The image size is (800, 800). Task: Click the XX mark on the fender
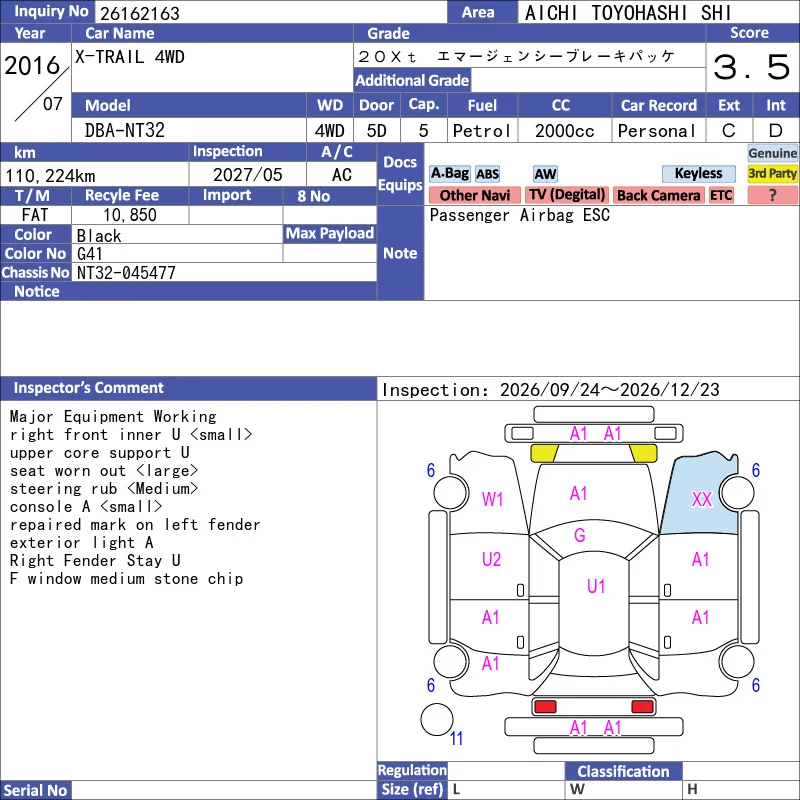pos(702,499)
